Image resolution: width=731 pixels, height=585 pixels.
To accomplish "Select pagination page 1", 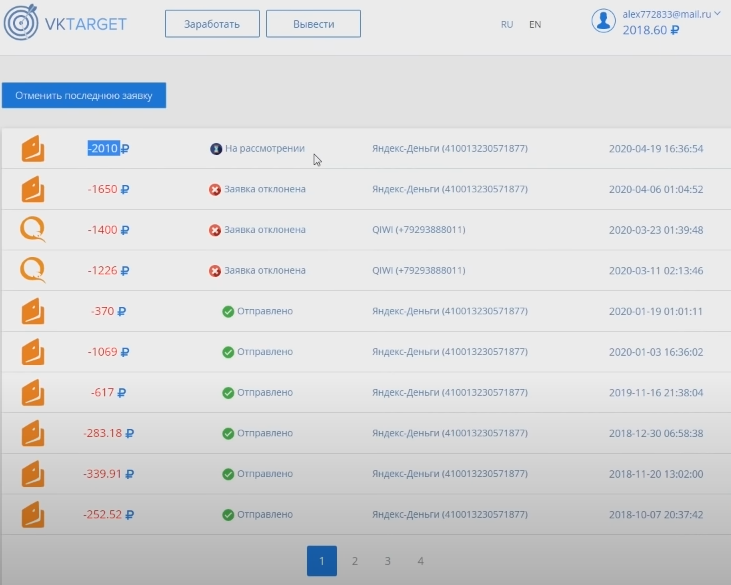I will 322,561.
